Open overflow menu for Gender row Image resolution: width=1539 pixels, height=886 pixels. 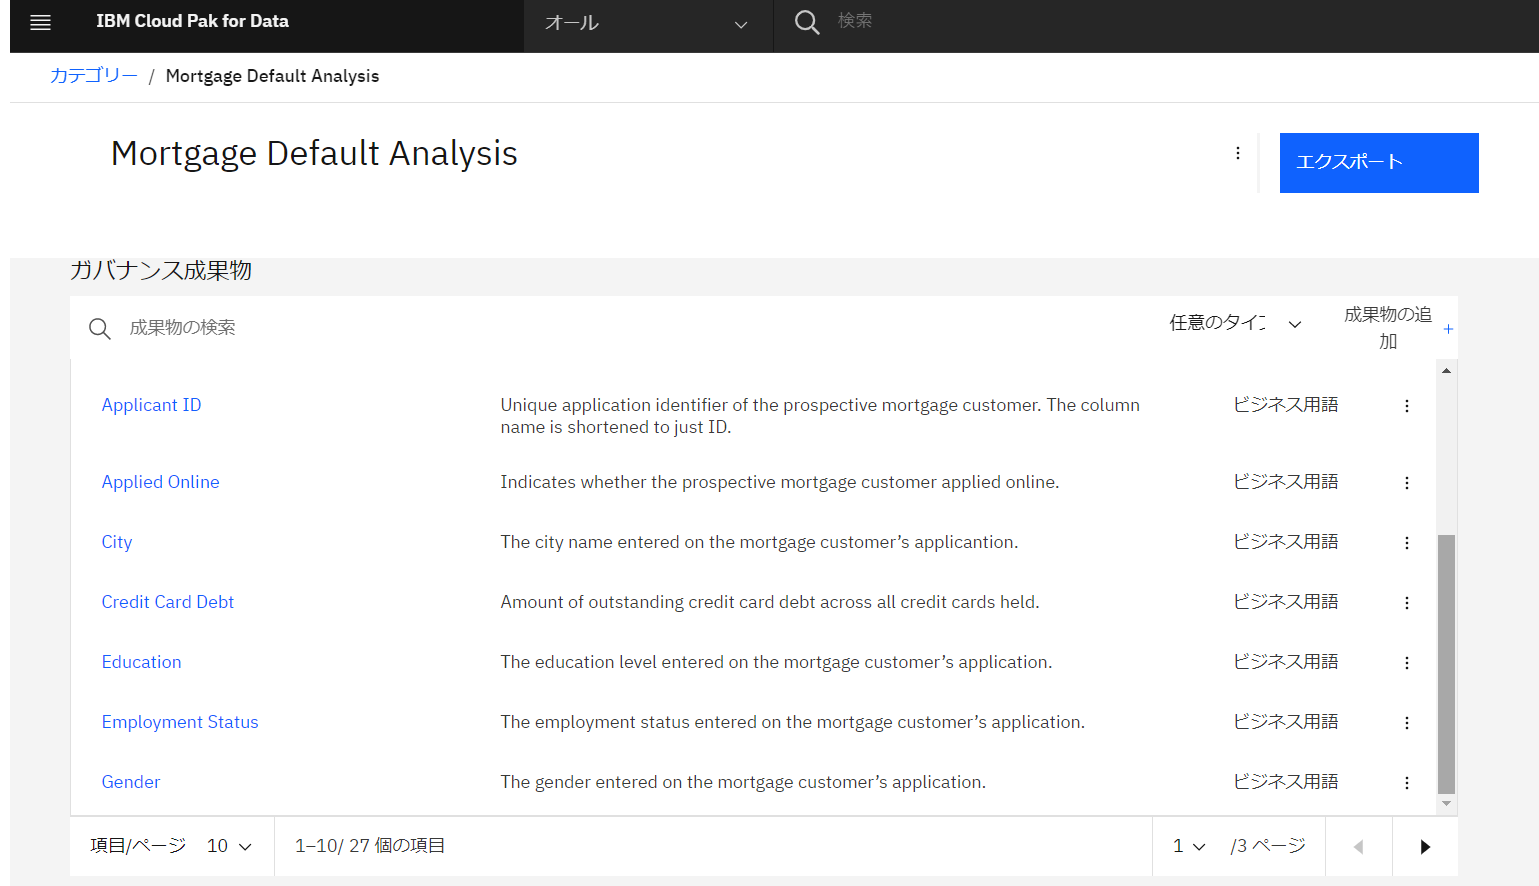(1407, 783)
